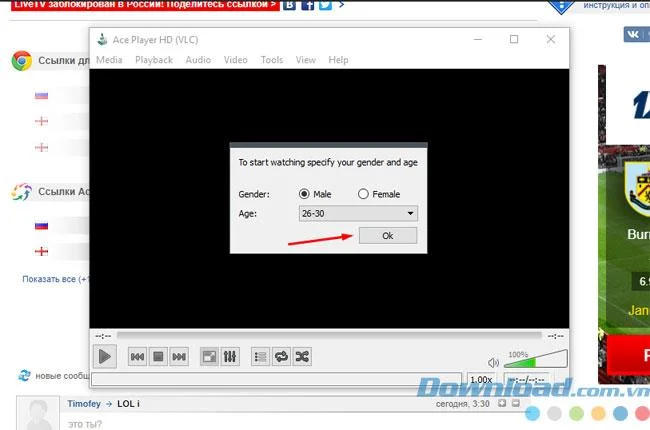Click the arrow after share icons

tap(341, 5)
